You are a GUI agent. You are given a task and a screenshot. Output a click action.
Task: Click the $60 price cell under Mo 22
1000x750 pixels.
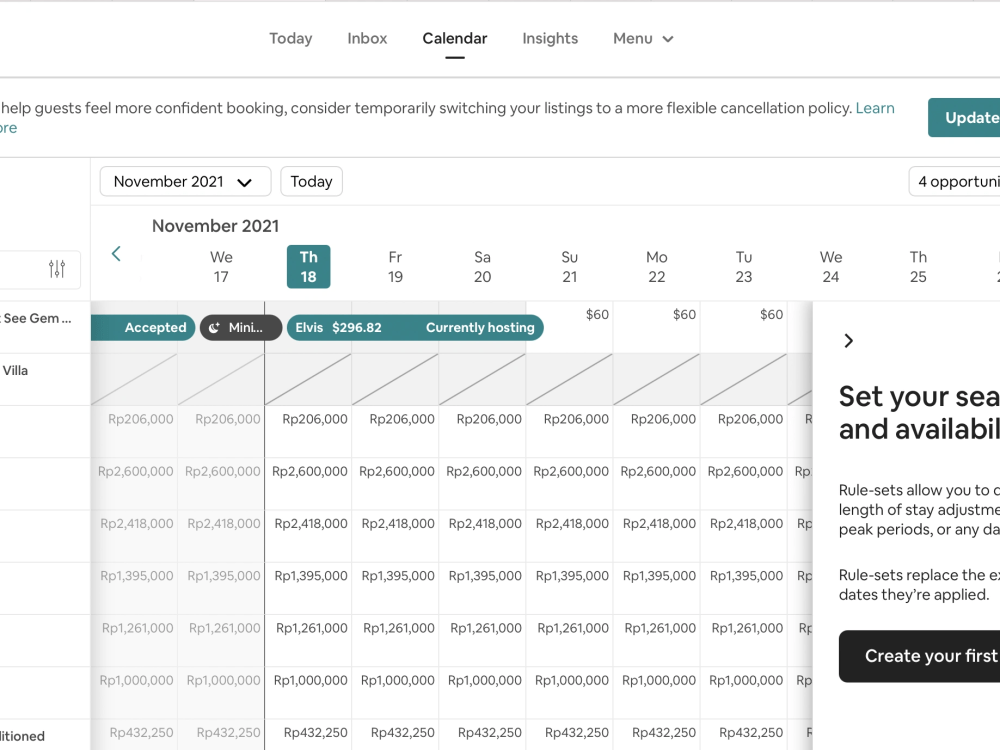(657, 327)
